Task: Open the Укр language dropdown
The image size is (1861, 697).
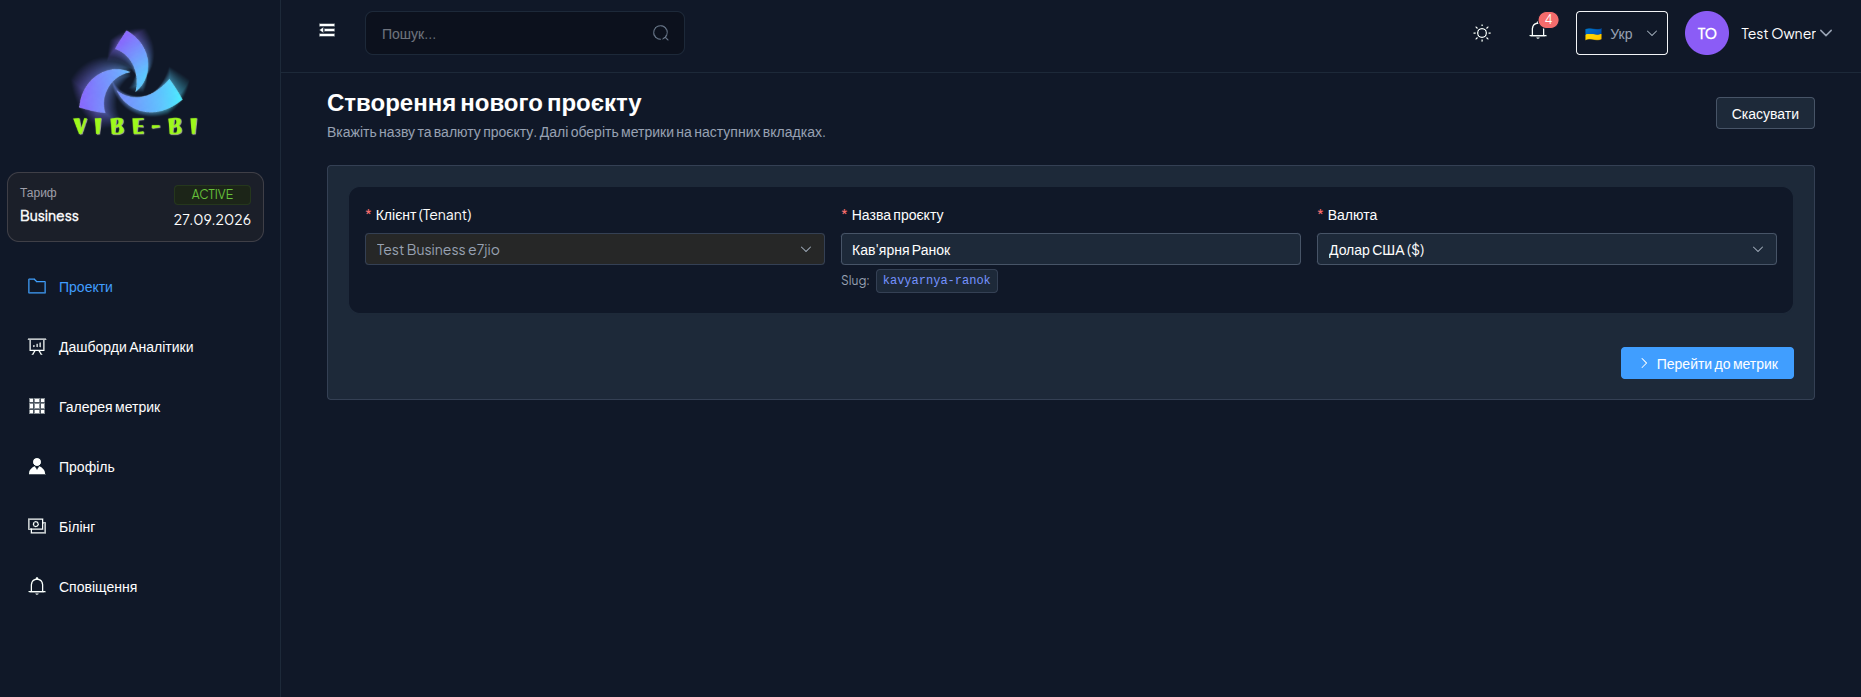Action: coord(1621,33)
